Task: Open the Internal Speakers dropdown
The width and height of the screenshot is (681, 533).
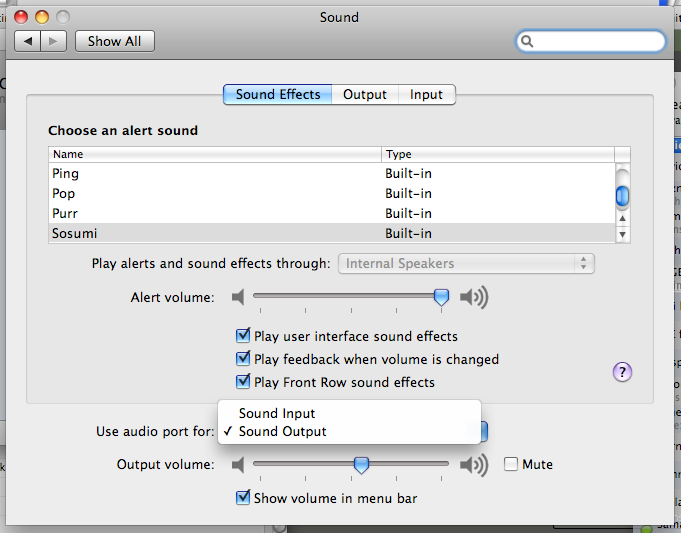Action: [466, 264]
